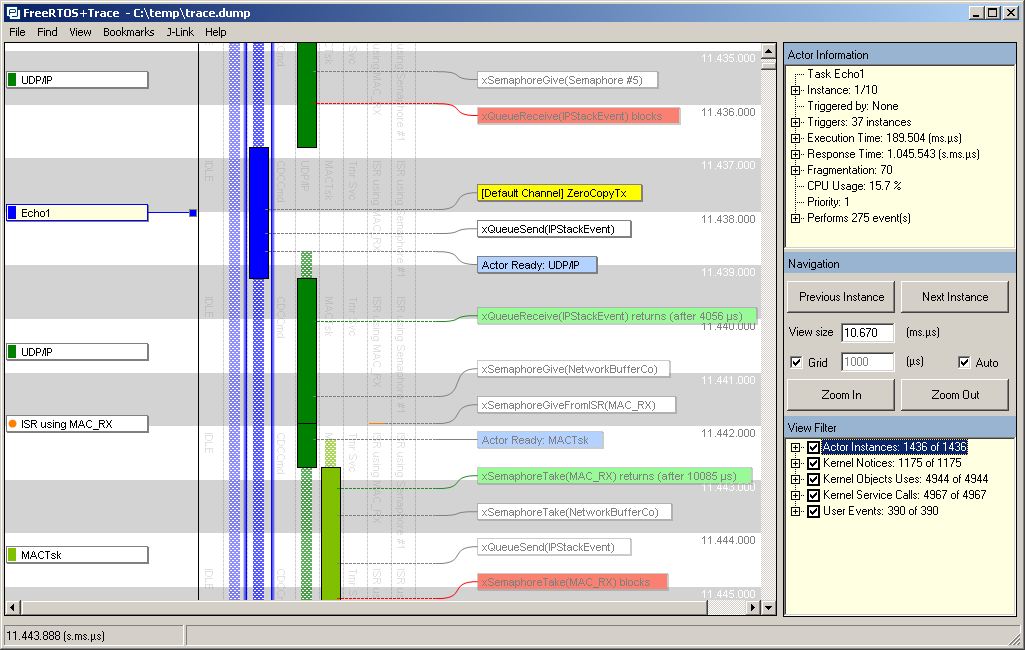Select the top UDP/IP actor label
The image size is (1025, 650).
coord(77,80)
